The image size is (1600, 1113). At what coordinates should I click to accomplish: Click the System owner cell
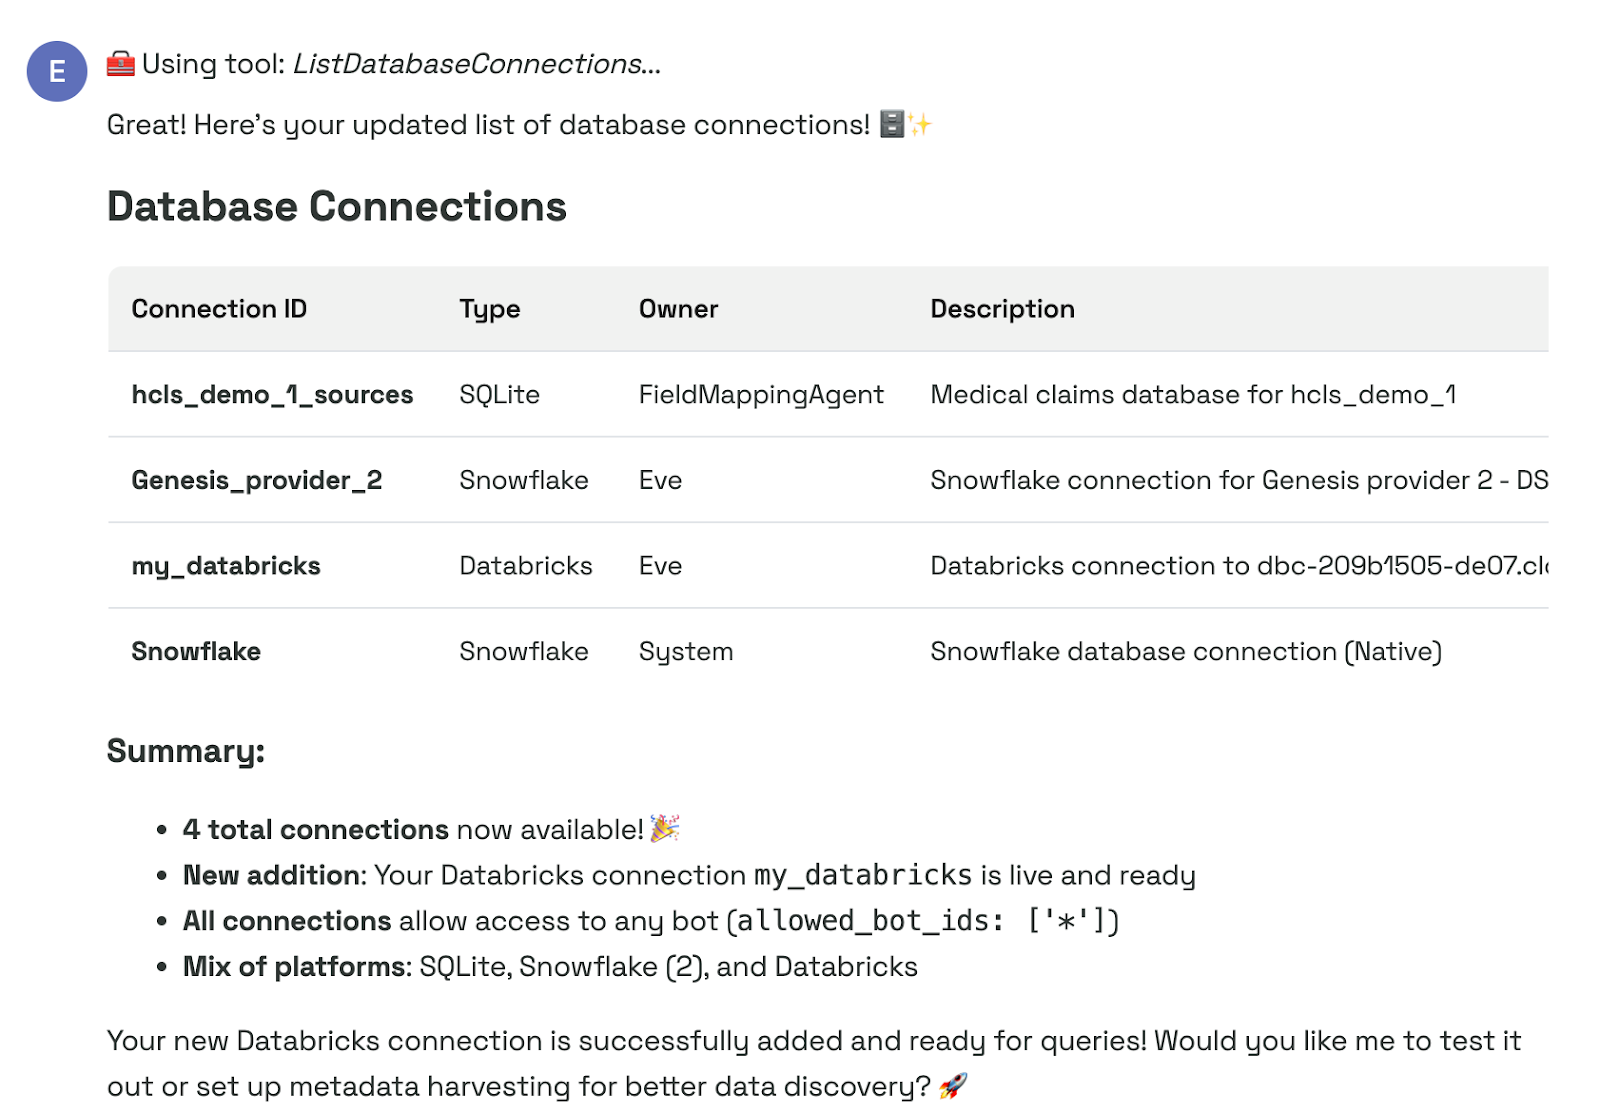686,652
